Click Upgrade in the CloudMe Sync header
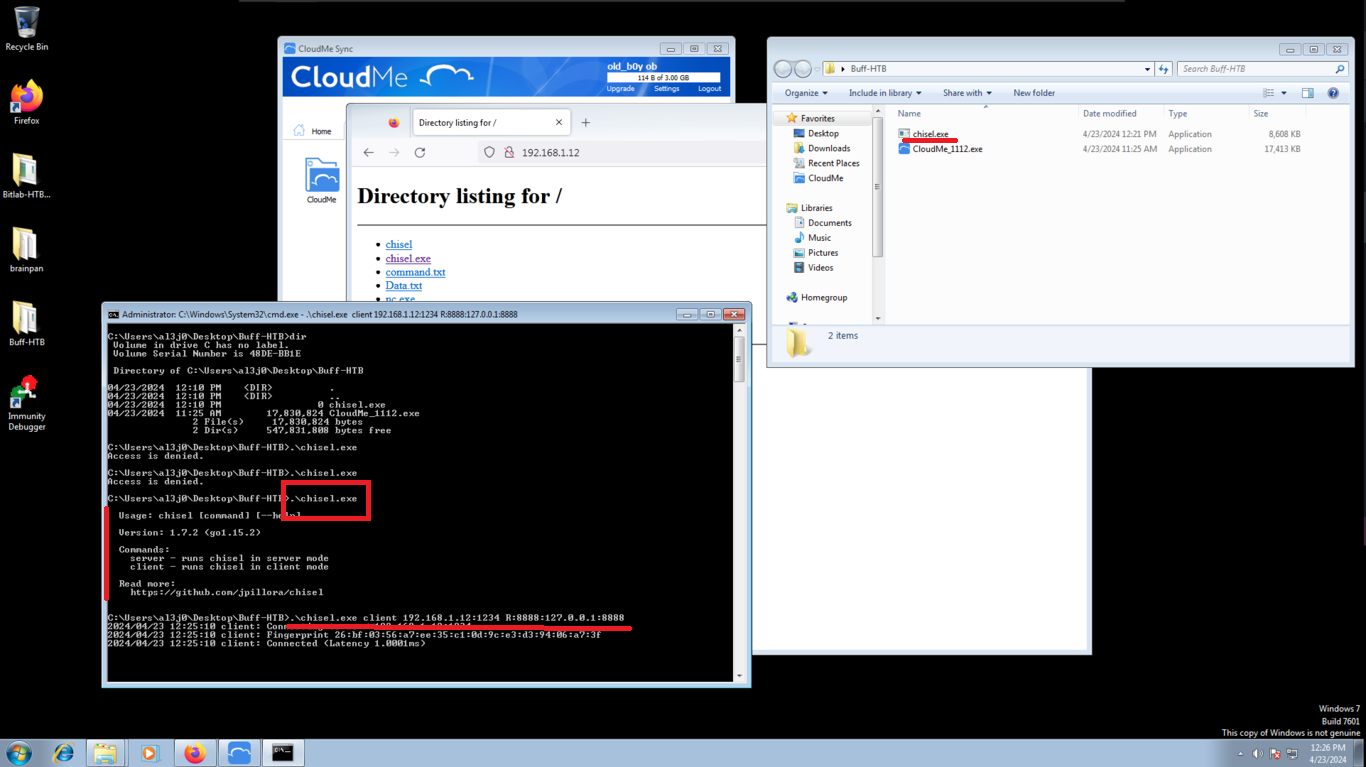The height and width of the screenshot is (767, 1366). (x=620, y=89)
